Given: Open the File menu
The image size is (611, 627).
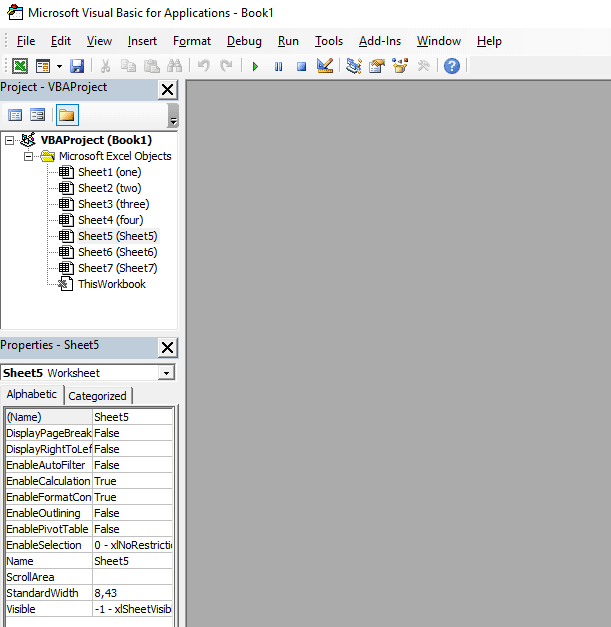Looking at the screenshot, I should pyautogui.click(x=26, y=41).
